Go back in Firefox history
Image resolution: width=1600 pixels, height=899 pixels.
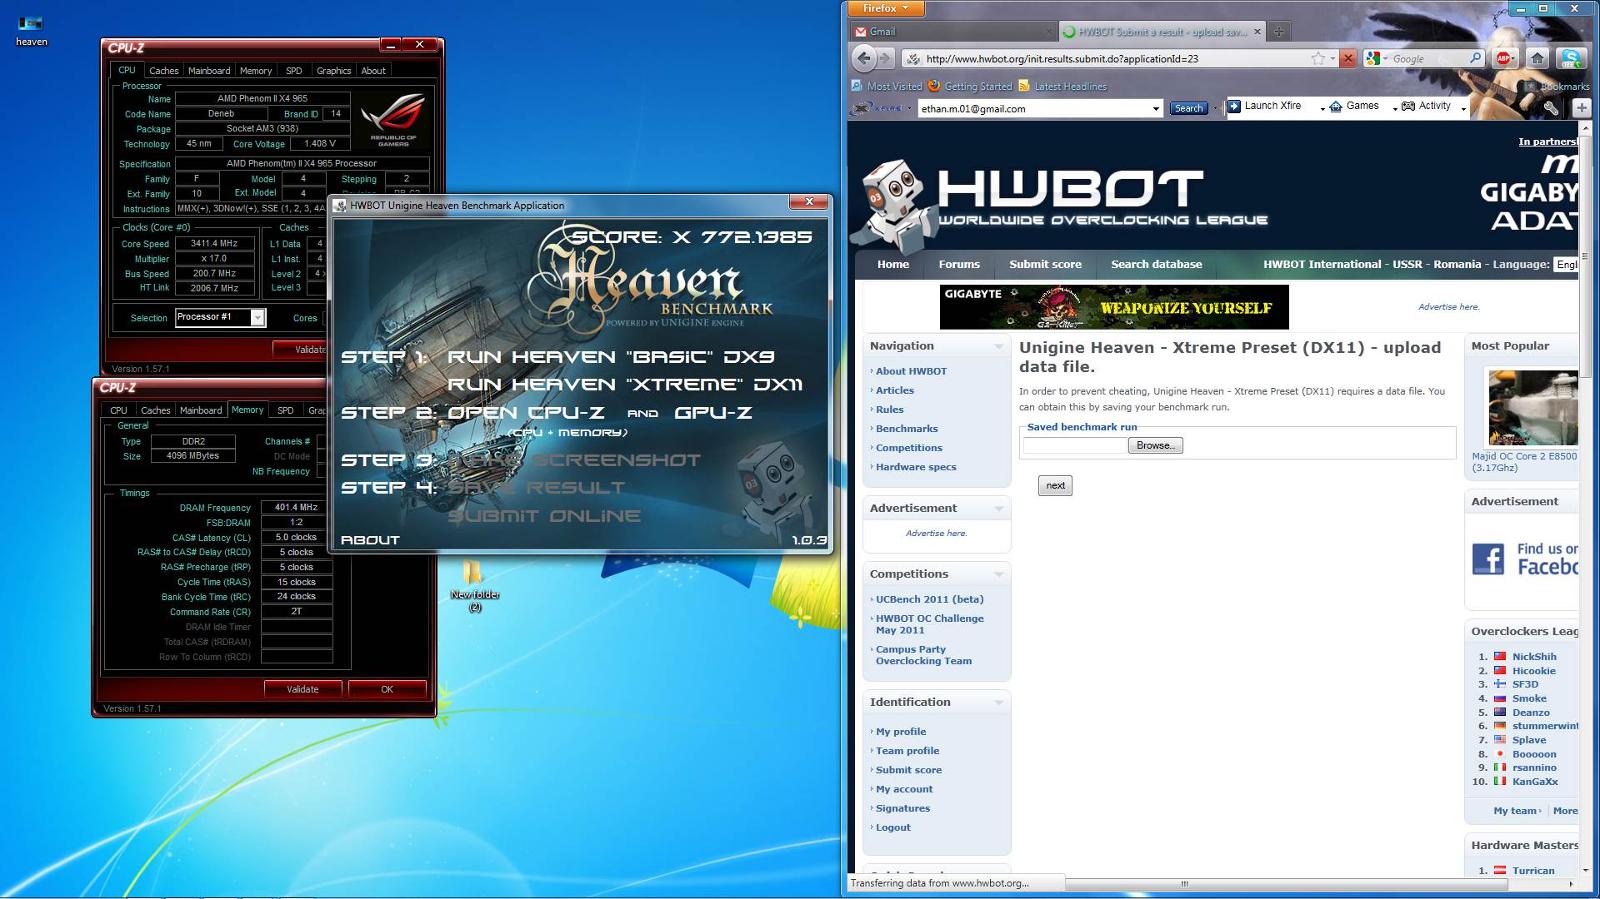click(x=865, y=58)
